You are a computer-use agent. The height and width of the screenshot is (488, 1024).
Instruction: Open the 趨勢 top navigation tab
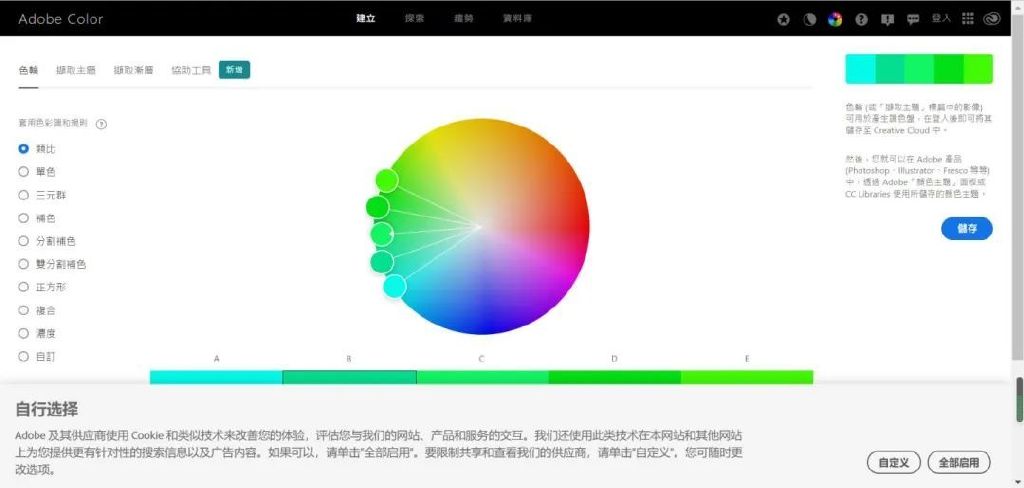coord(464,18)
